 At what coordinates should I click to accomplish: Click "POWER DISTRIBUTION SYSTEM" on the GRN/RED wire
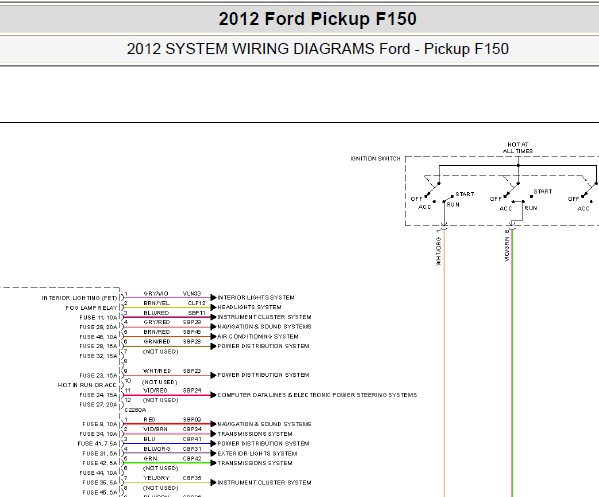tap(263, 346)
